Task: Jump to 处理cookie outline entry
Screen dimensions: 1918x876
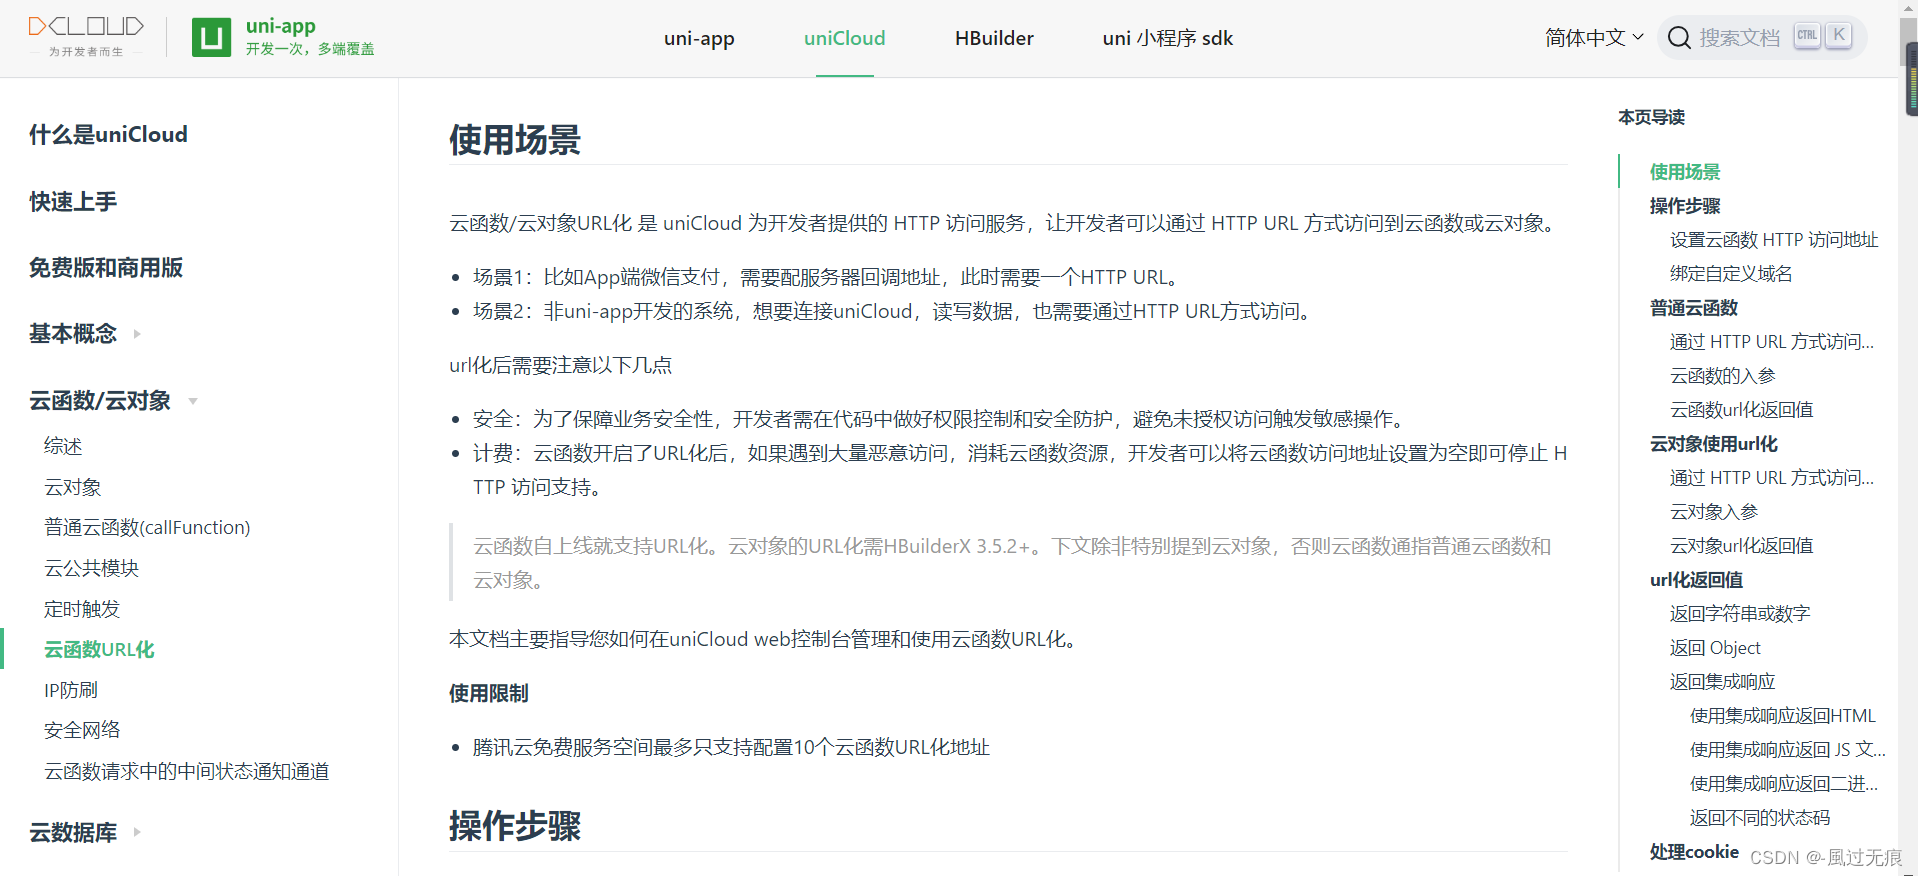Action: (1694, 852)
